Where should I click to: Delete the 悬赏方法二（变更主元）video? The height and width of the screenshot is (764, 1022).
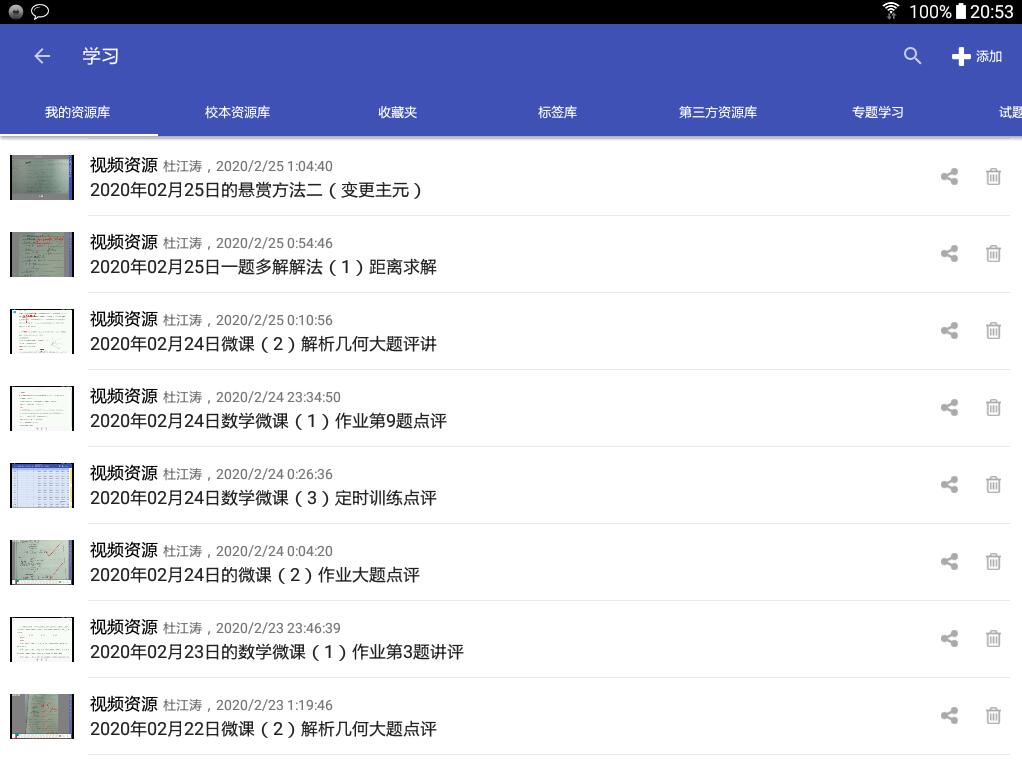[993, 177]
